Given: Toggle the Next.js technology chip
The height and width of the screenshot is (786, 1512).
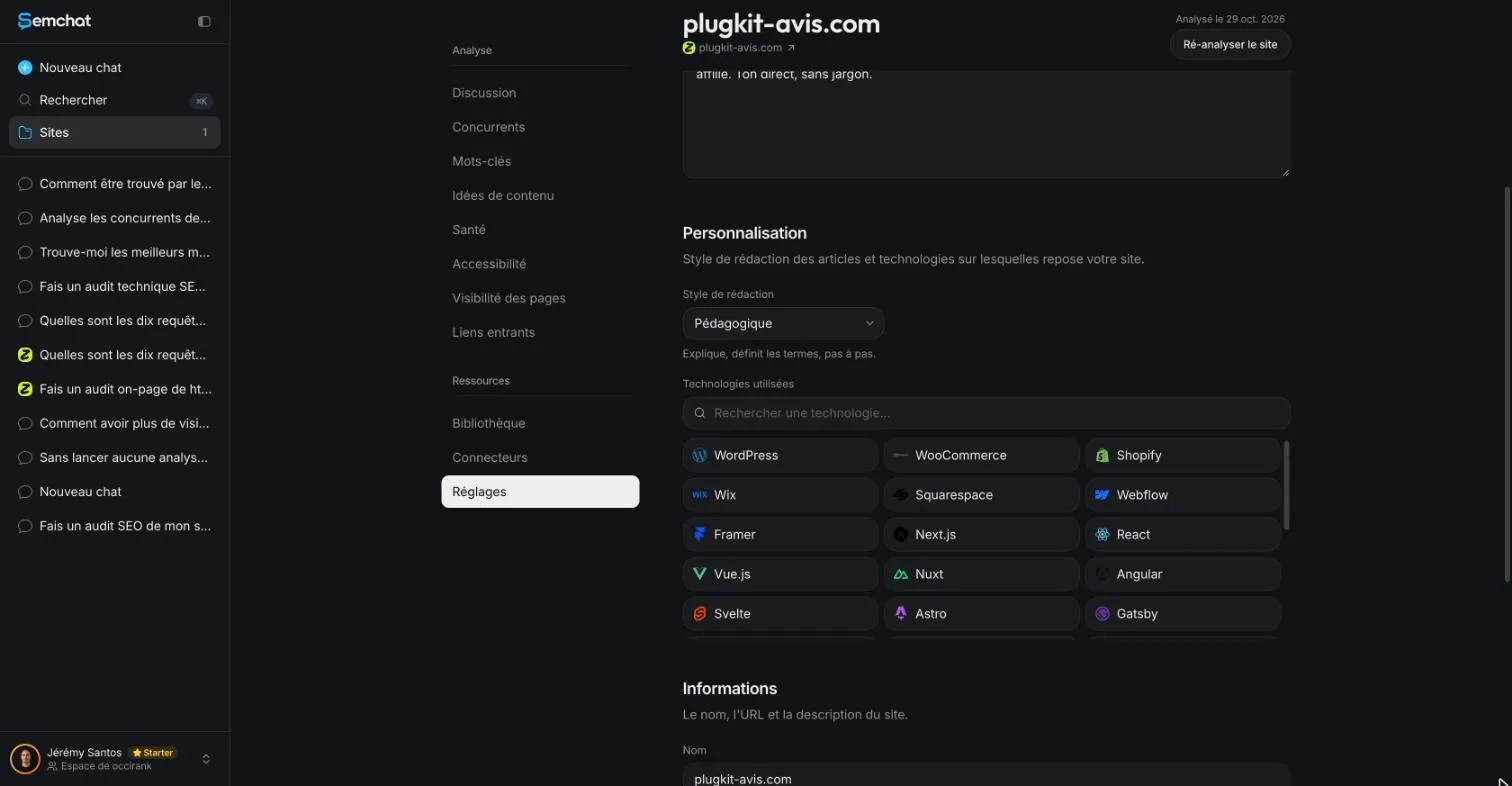Looking at the screenshot, I should [981, 534].
